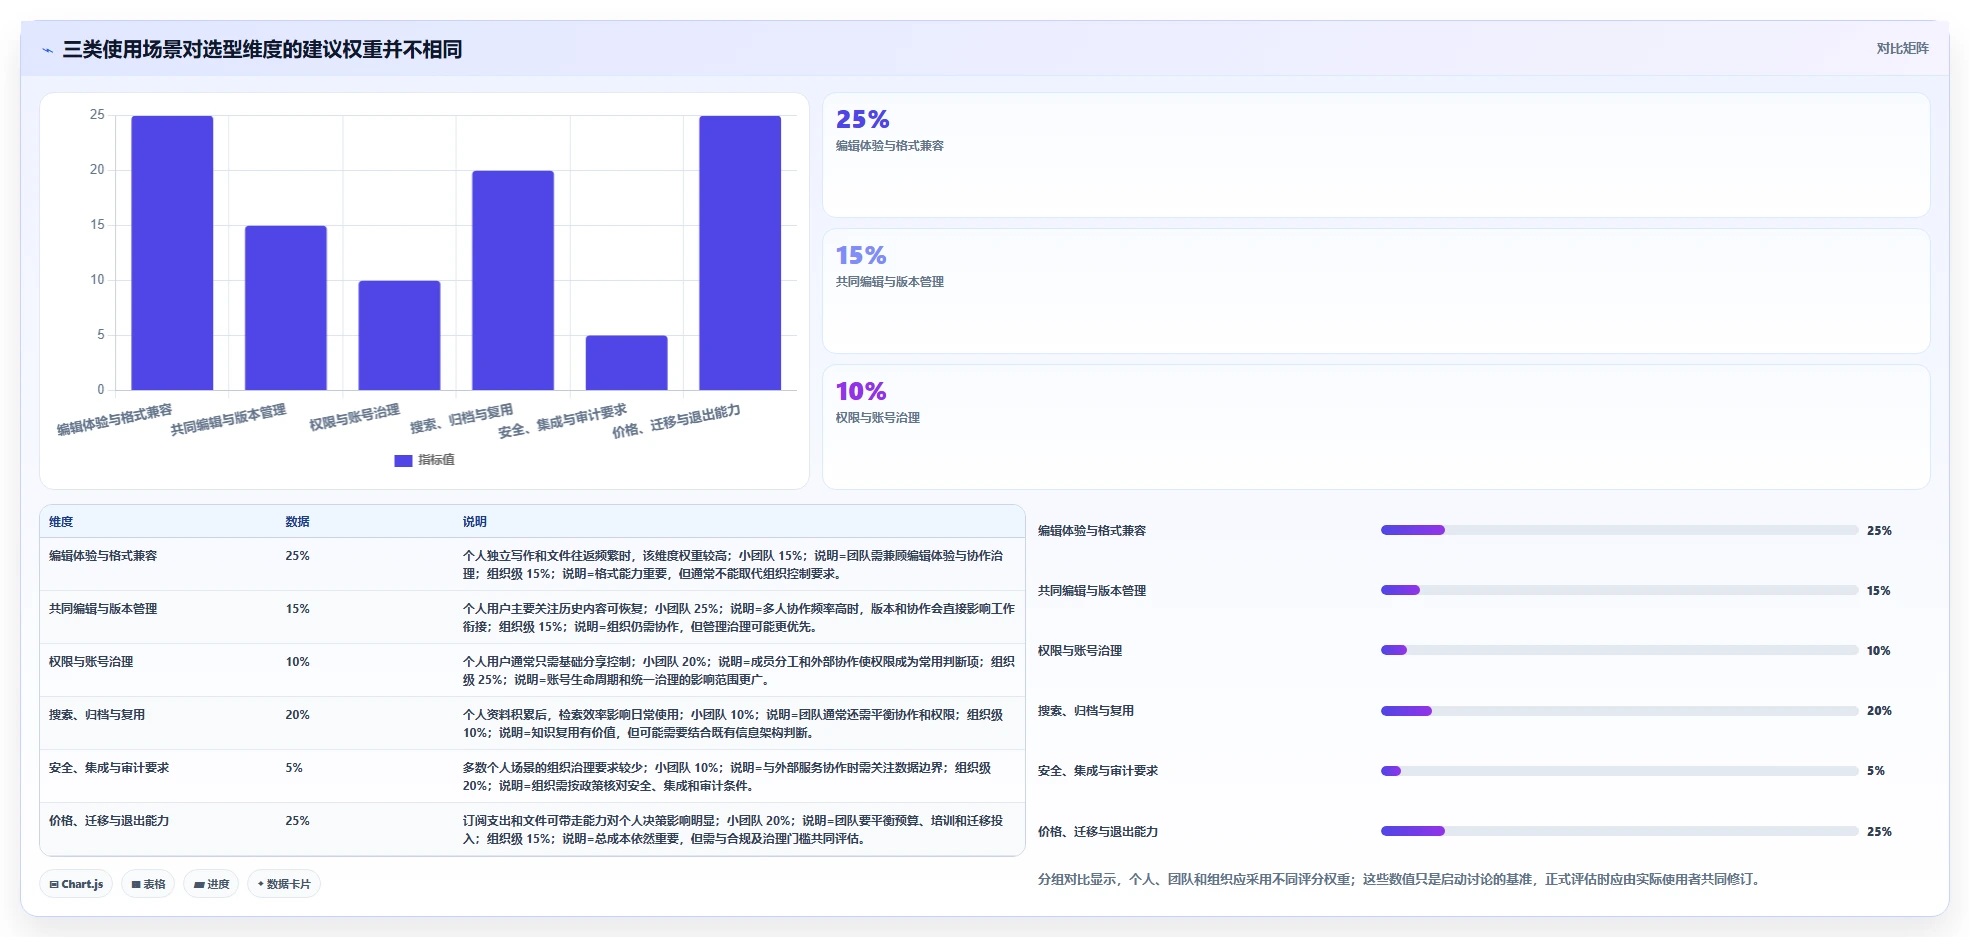
Task: Select the 表格 tag chip
Action: [148, 884]
